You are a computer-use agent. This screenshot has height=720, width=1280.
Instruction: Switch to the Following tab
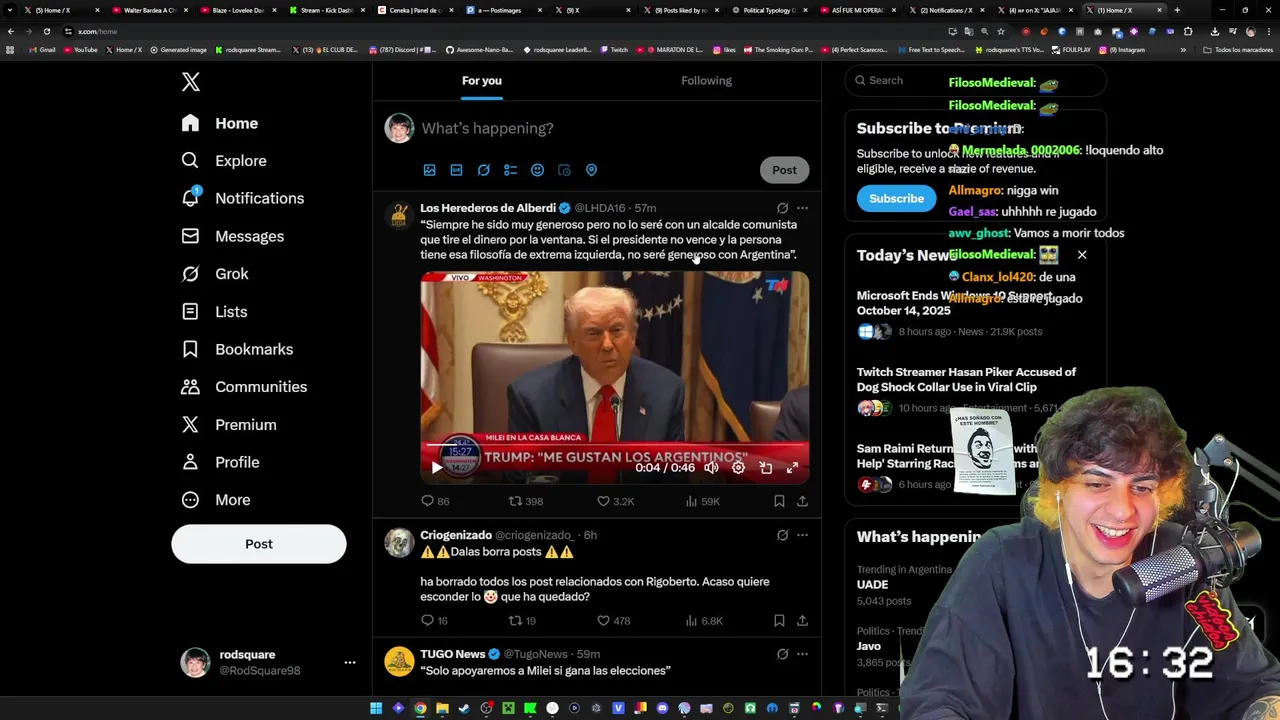click(707, 80)
